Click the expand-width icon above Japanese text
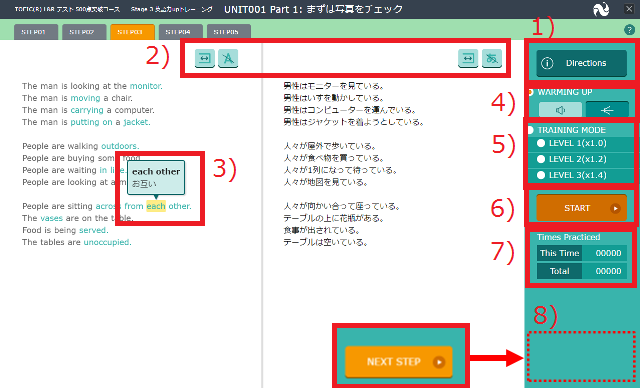This screenshot has height=388, width=640. click(x=468, y=58)
